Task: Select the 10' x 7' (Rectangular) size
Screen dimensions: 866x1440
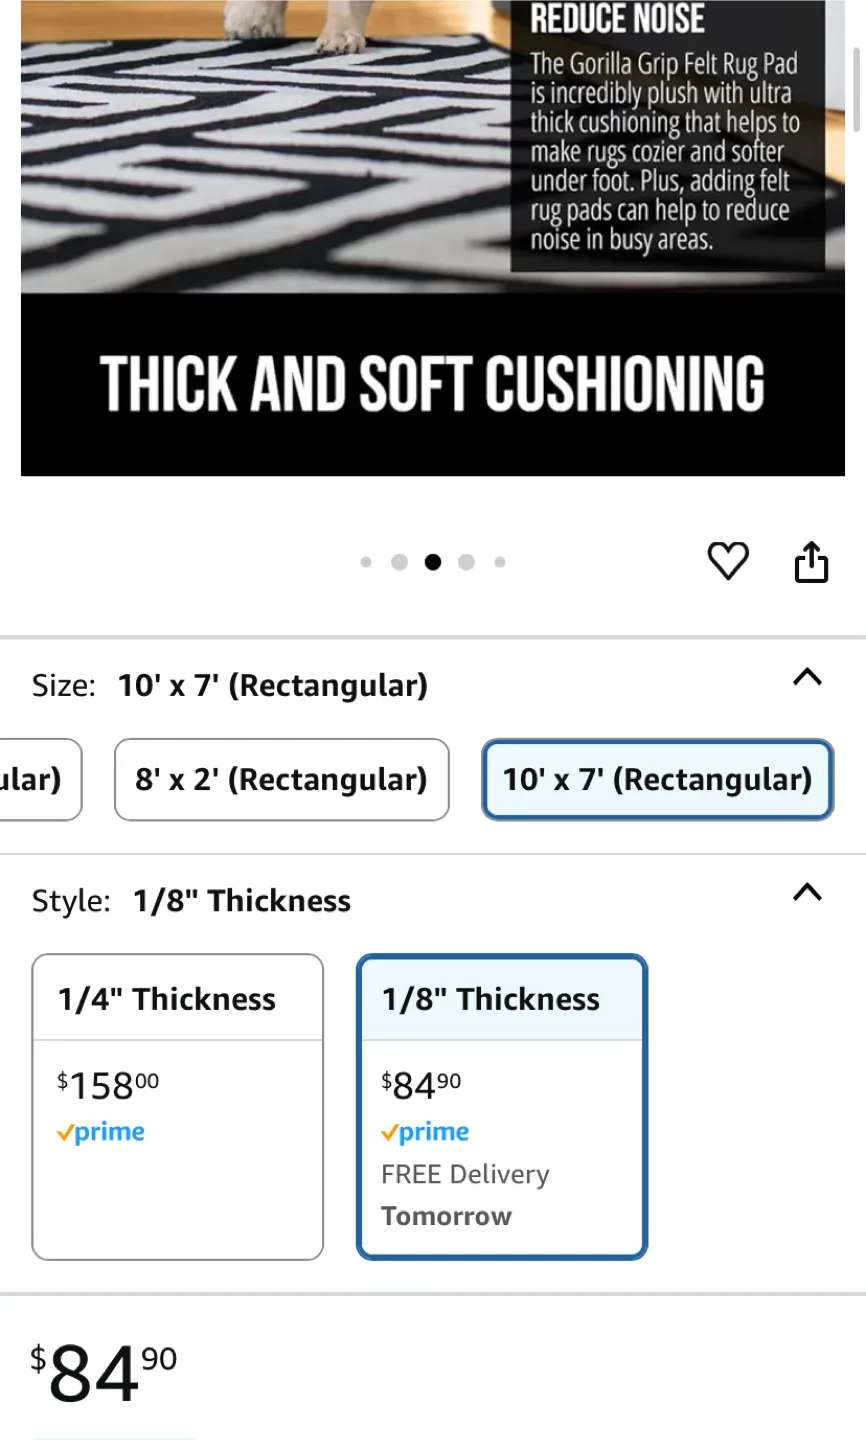Action: click(x=657, y=779)
